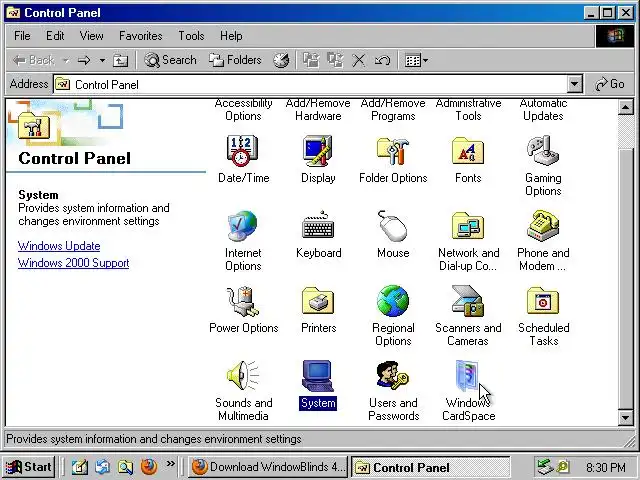Open the Power Options icon
Screen dimensions: 640x480
pos(243,301)
